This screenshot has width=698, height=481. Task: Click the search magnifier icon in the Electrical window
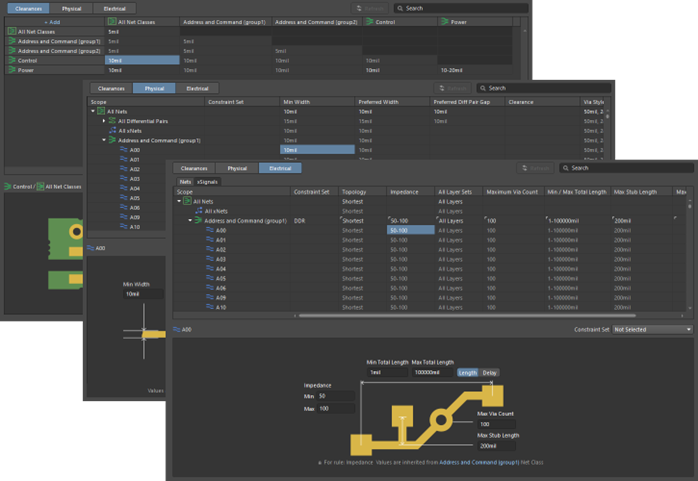565,168
